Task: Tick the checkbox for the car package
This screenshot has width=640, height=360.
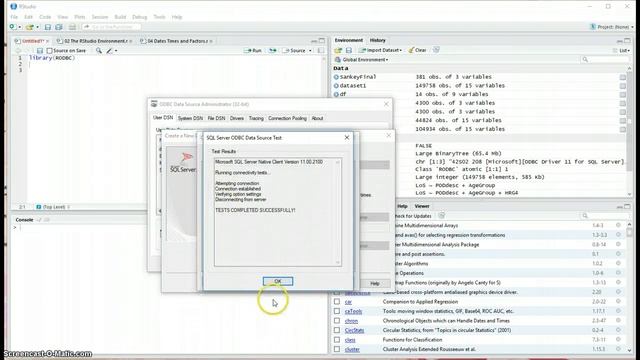Action: [337, 302]
